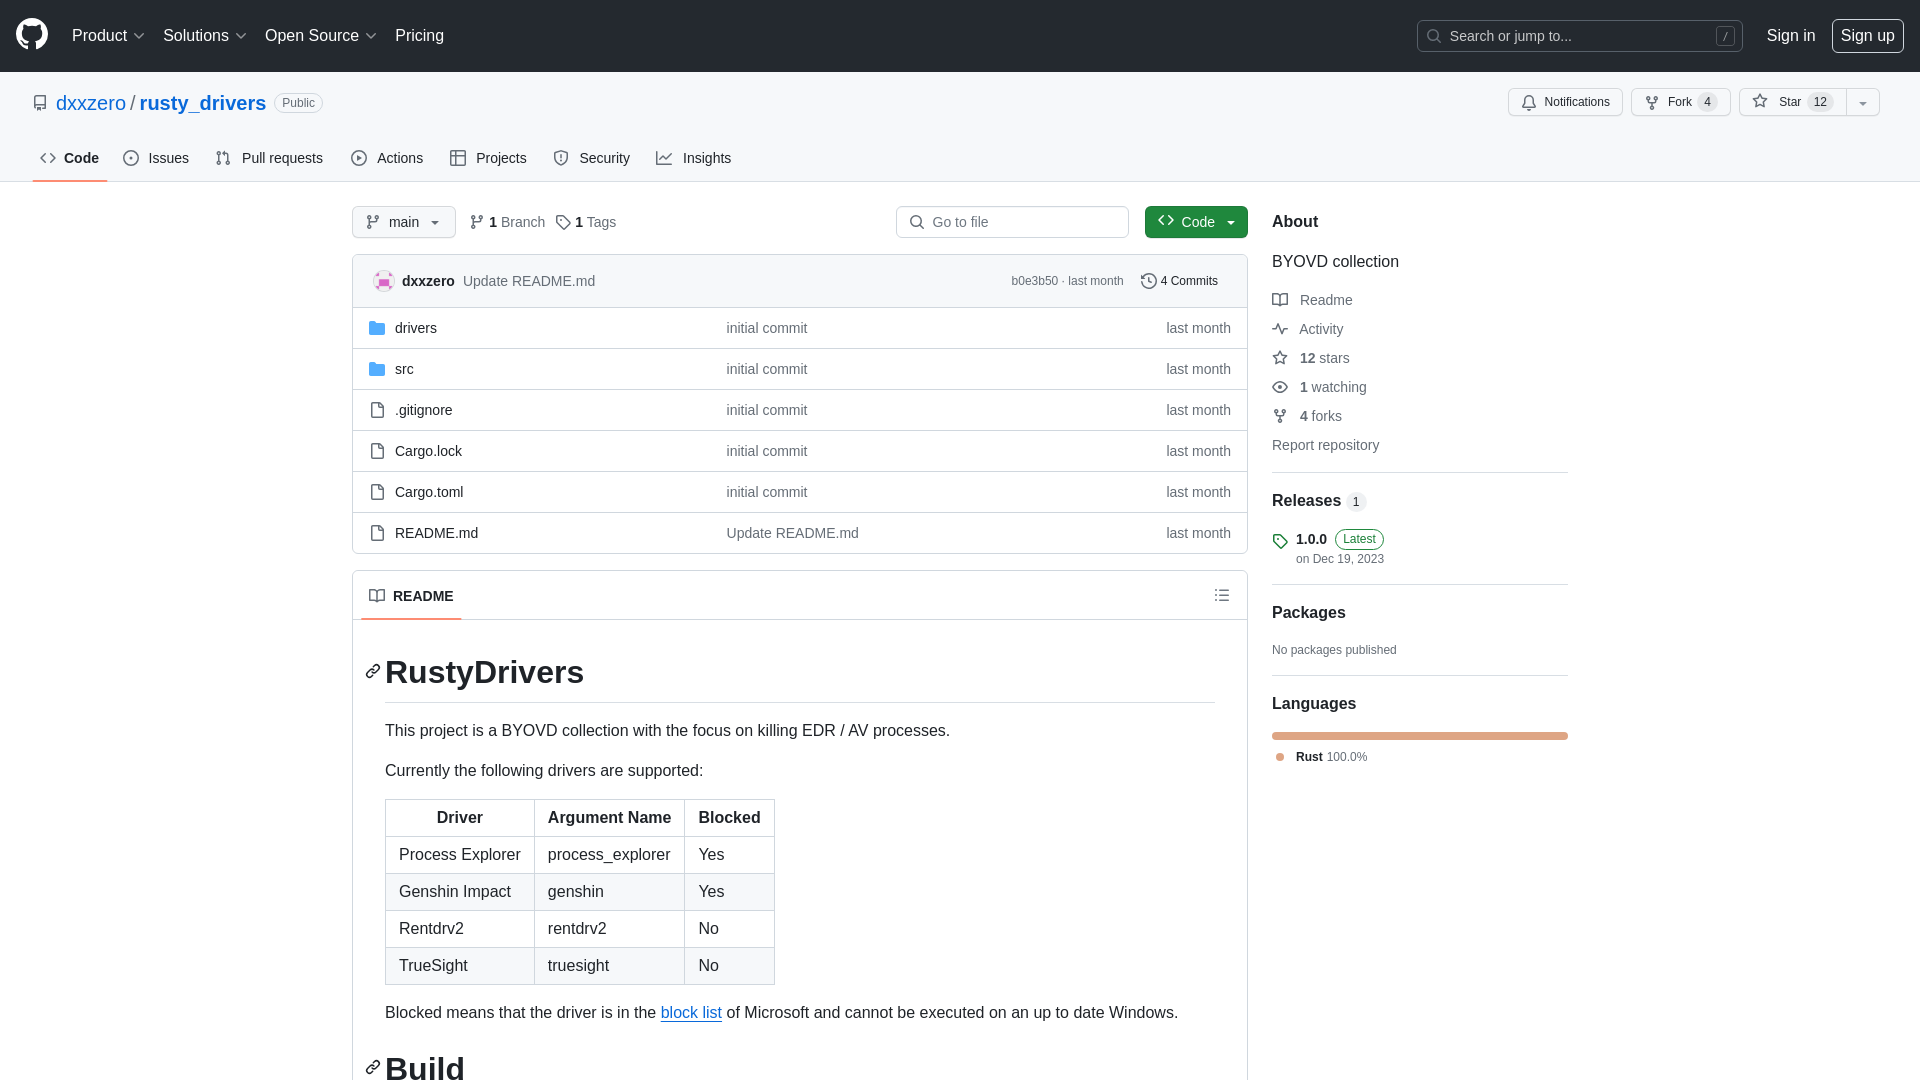The width and height of the screenshot is (1920, 1080).
Task: Click the forks icon in About sidebar
Action: tap(1280, 416)
